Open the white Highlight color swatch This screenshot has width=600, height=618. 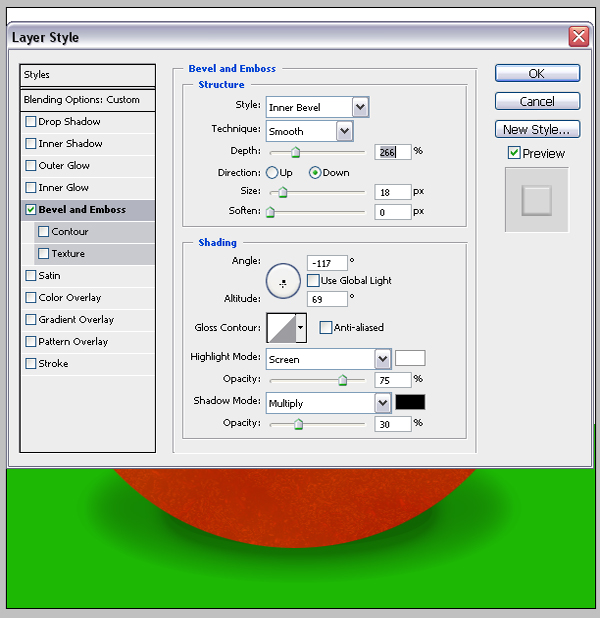410,358
